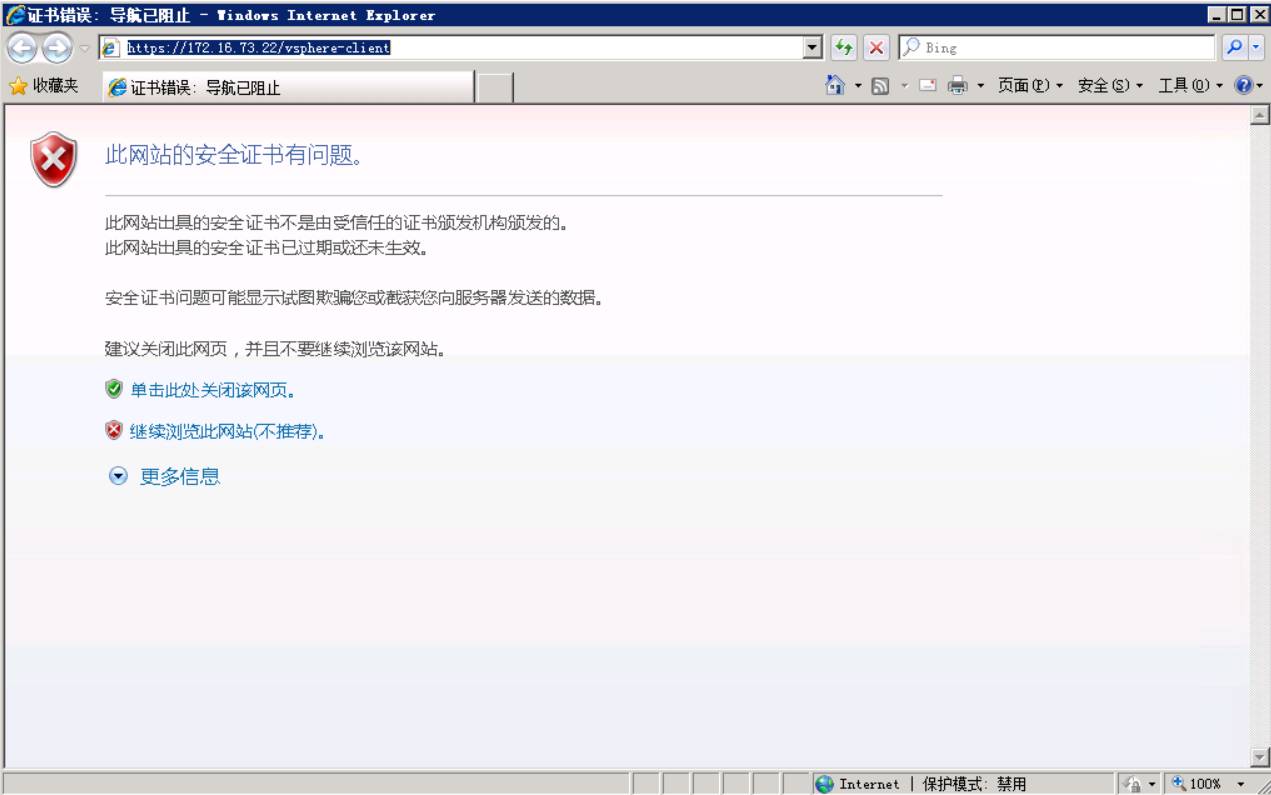Expand the zoom level dropdown arrow
This screenshot has width=1271, height=795.
[1241, 784]
